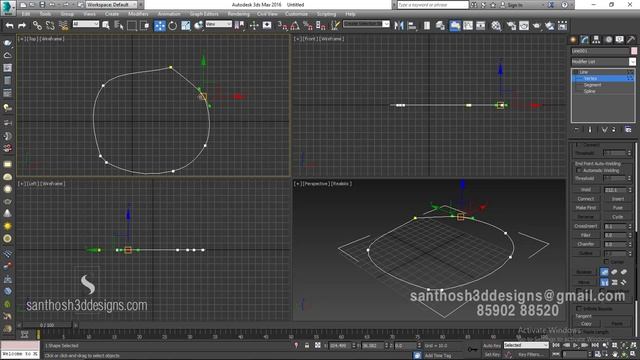Select Segment sub-object in modifier stack
Image resolution: width=640 pixels, height=360 pixels.
click(x=592, y=85)
